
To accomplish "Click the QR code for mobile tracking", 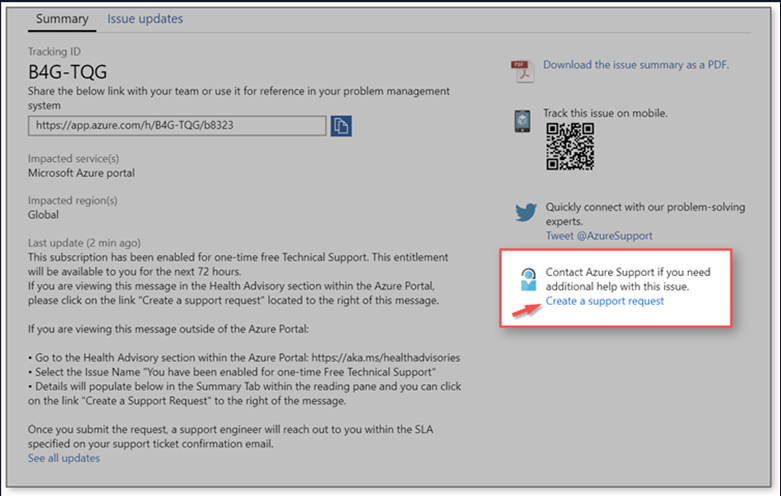I will (x=570, y=146).
